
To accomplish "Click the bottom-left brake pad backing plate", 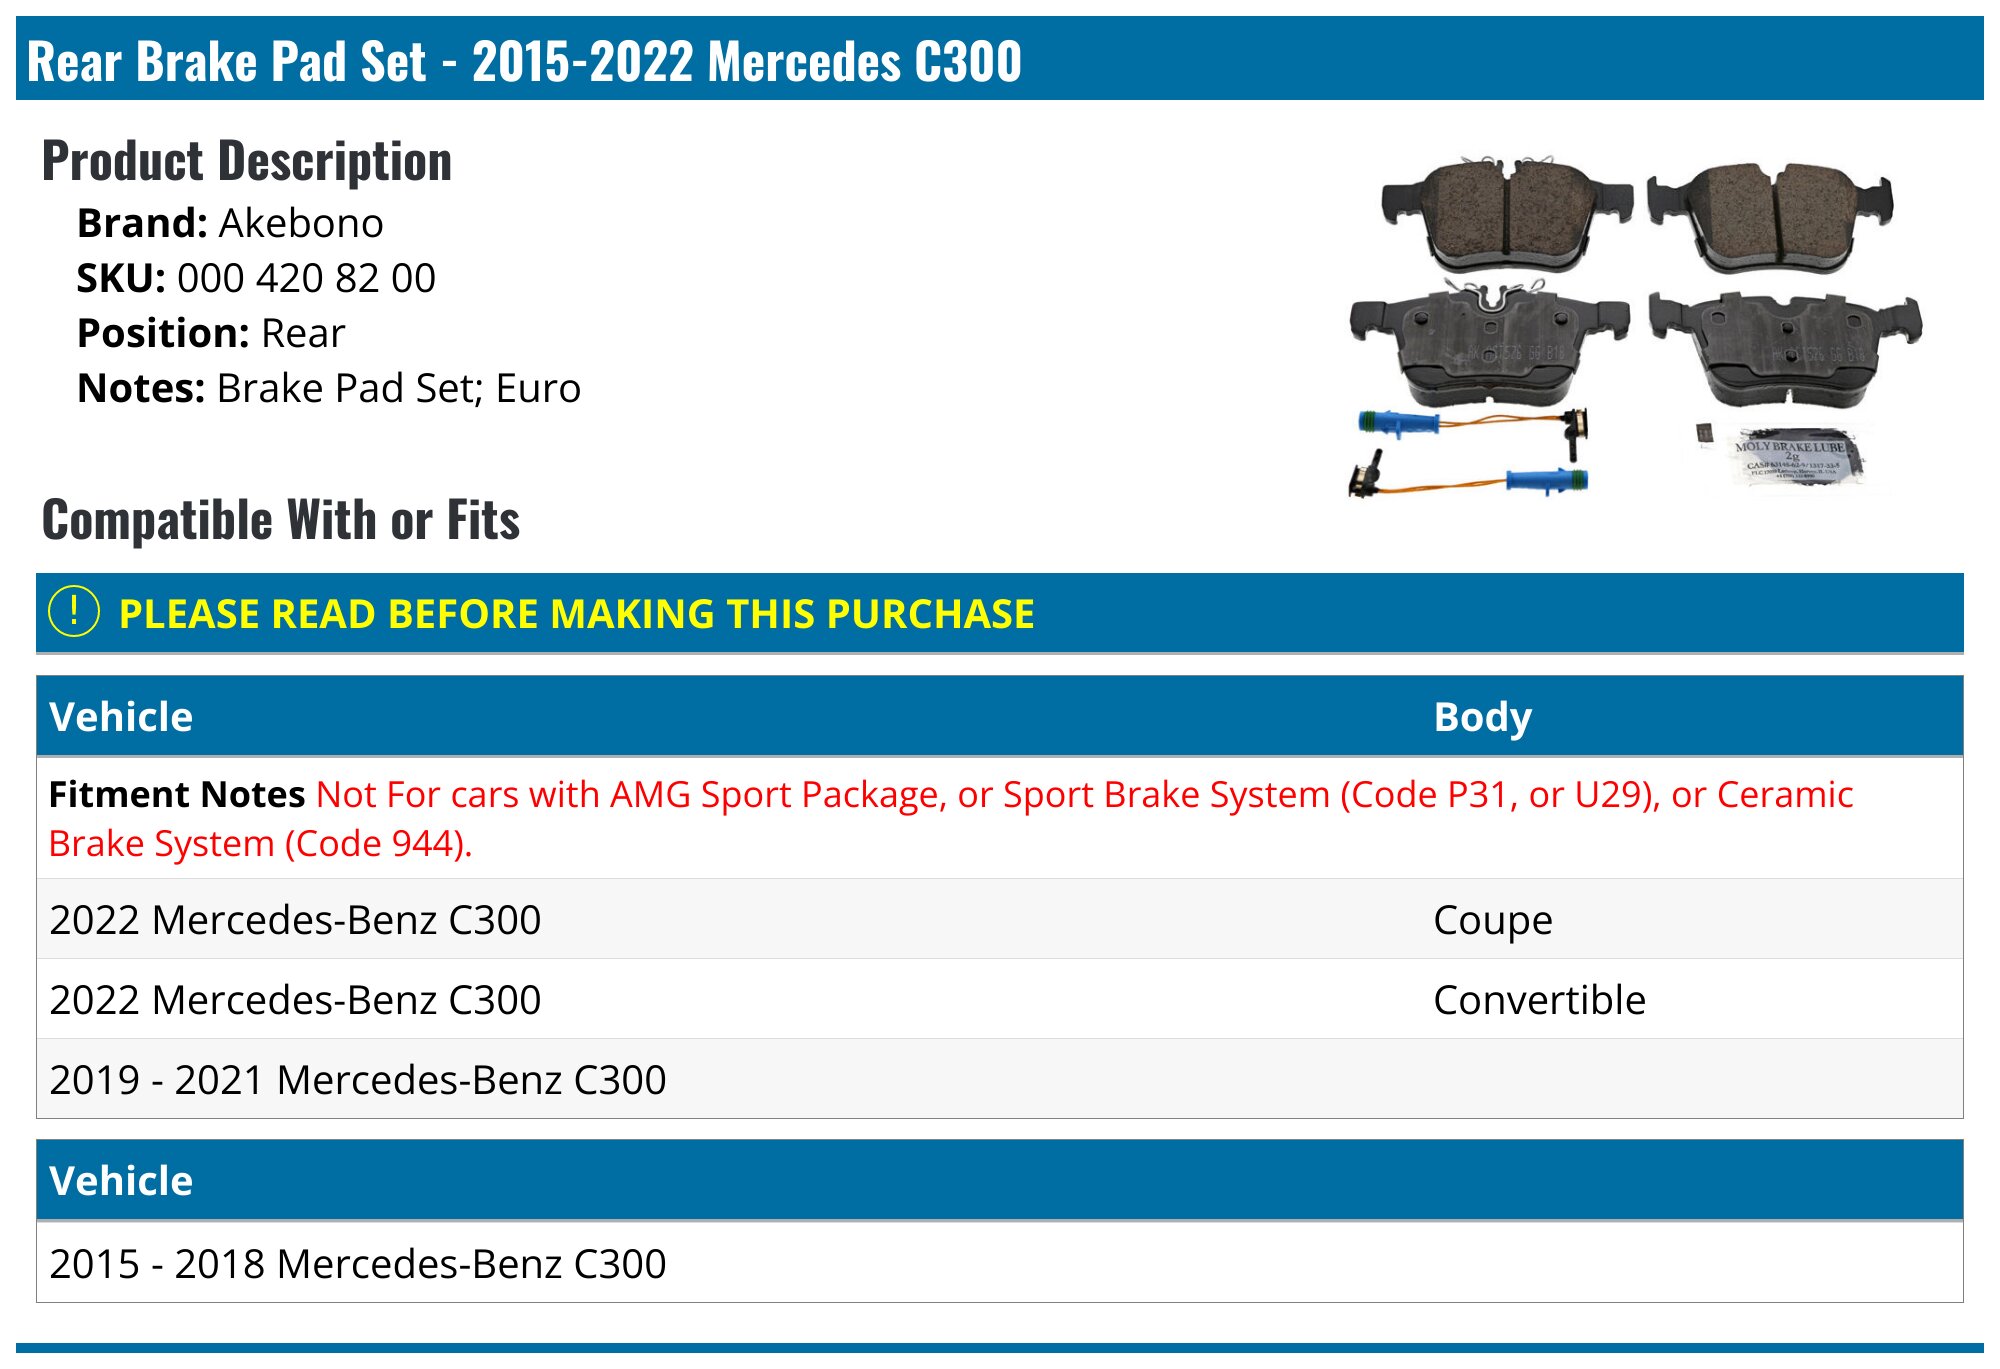I will [1490, 345].
